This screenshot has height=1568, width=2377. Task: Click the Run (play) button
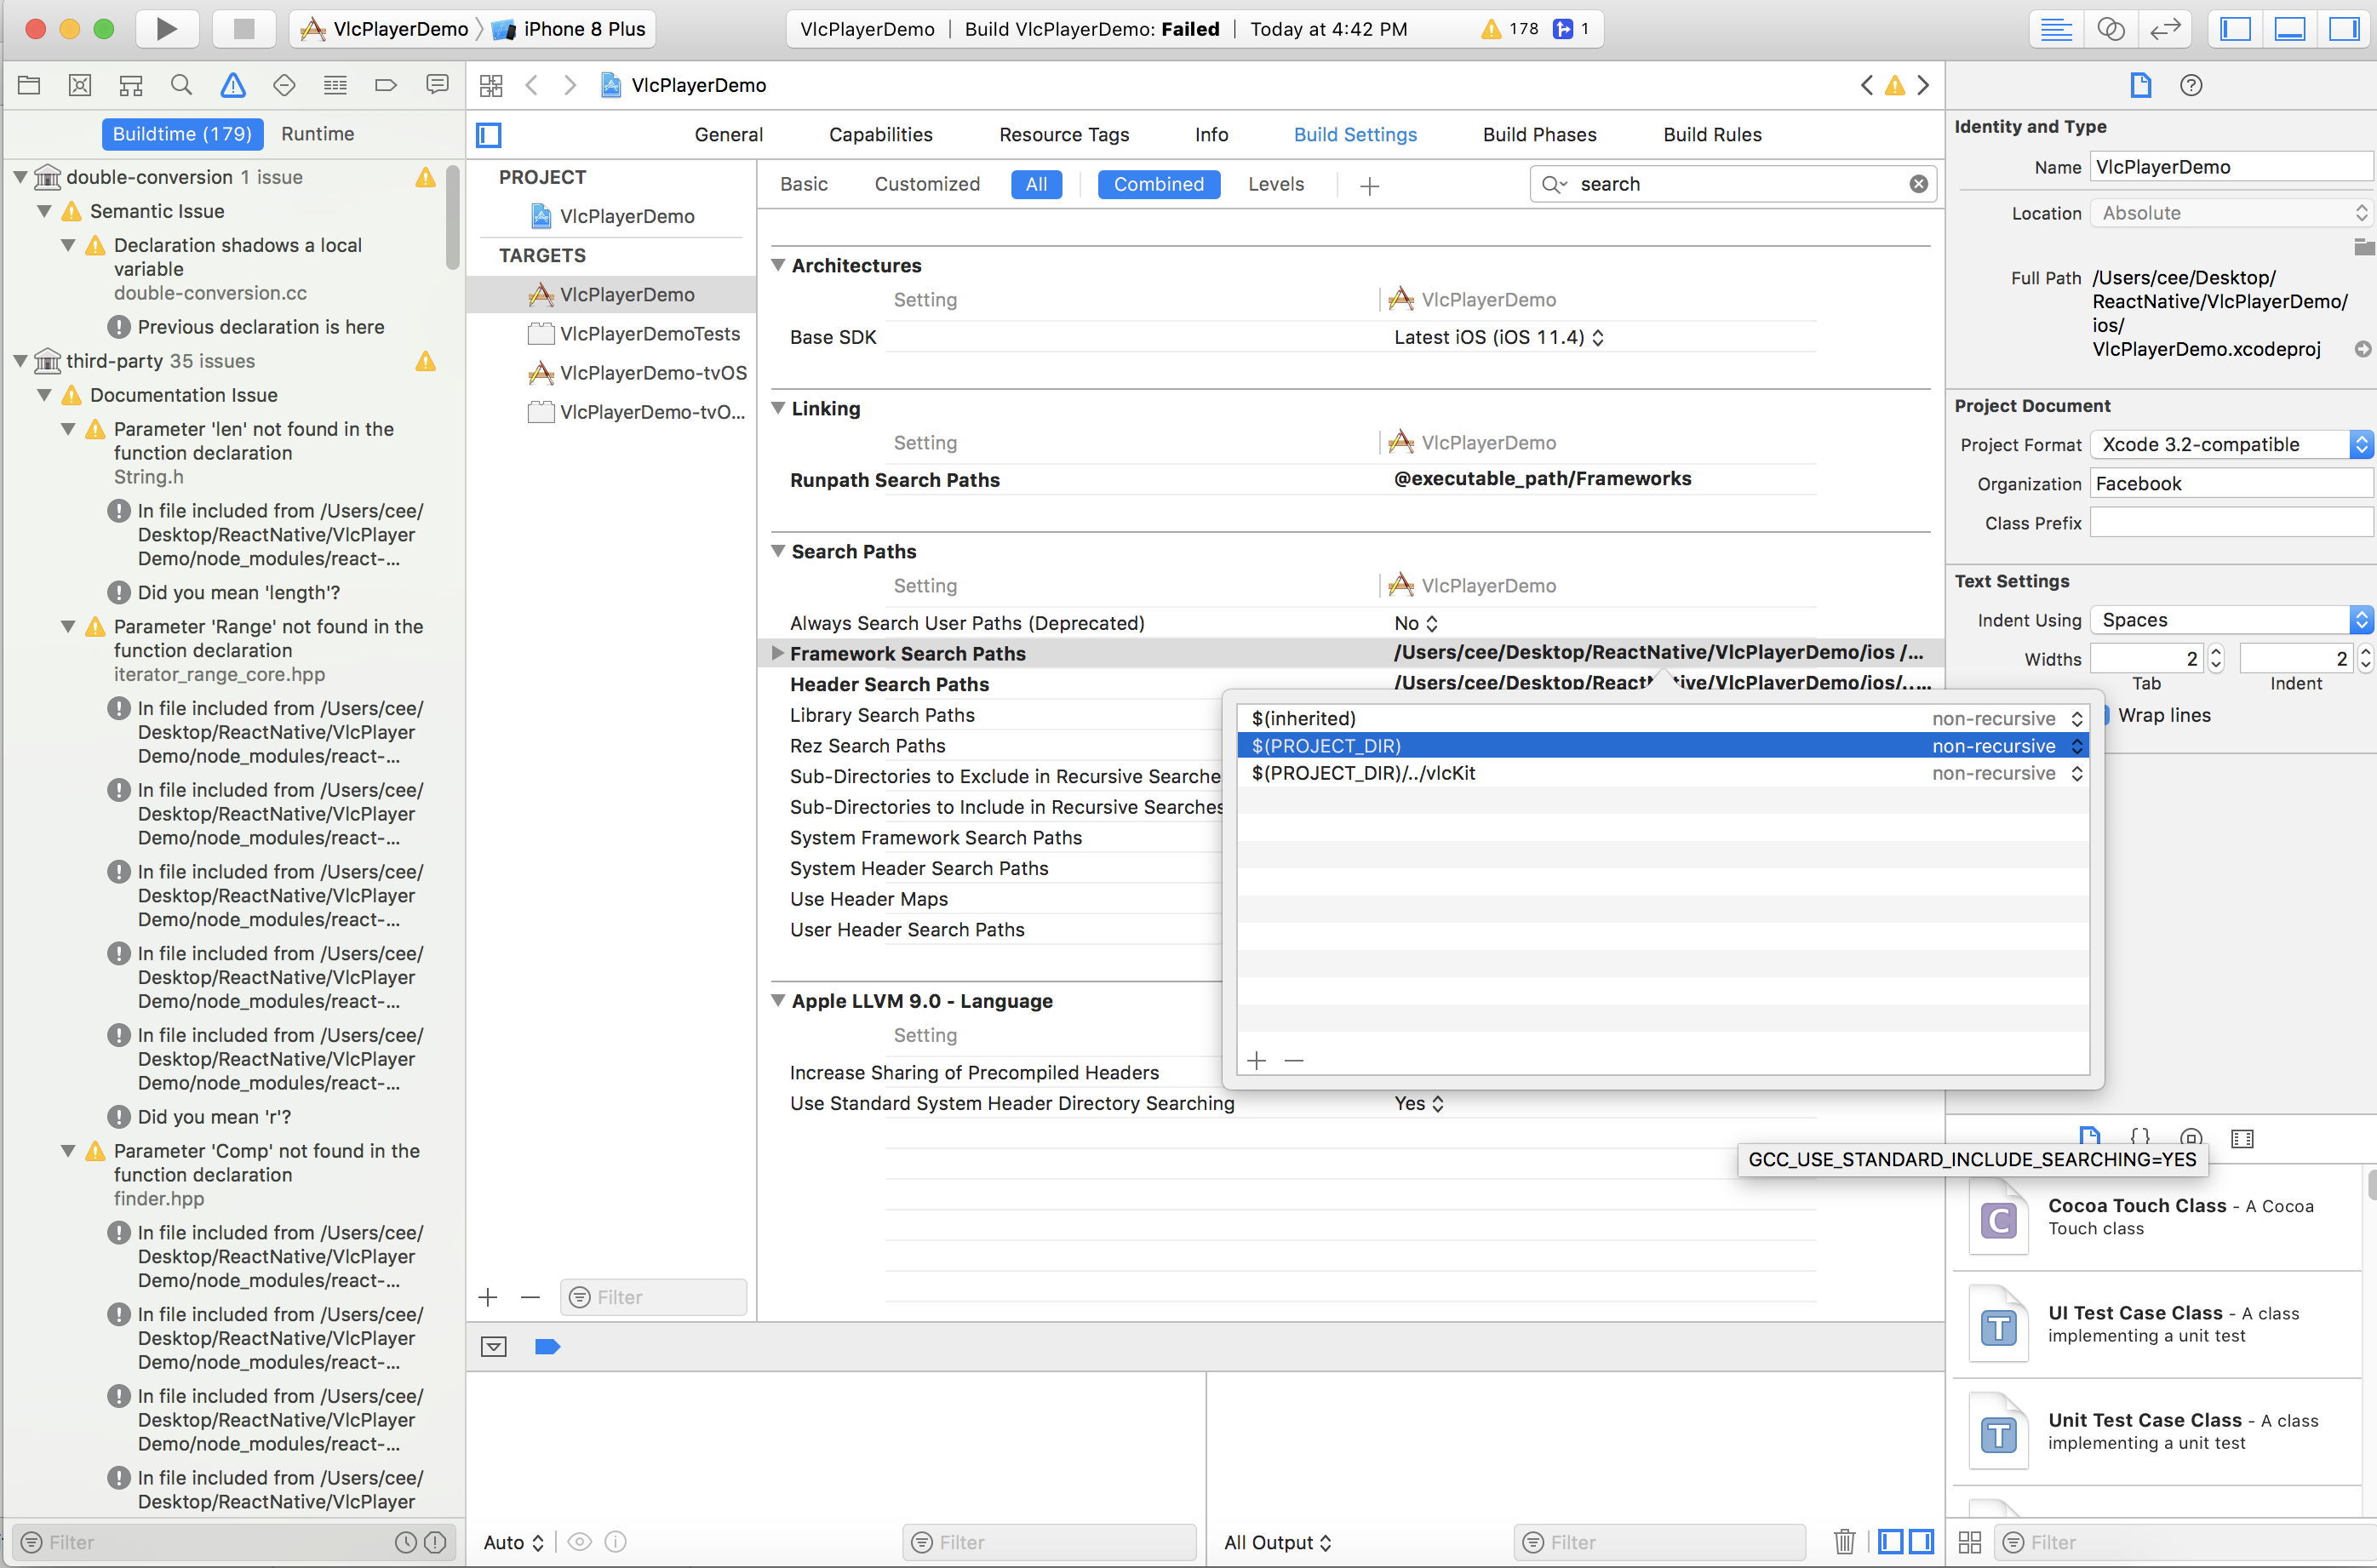click(166, 28)
